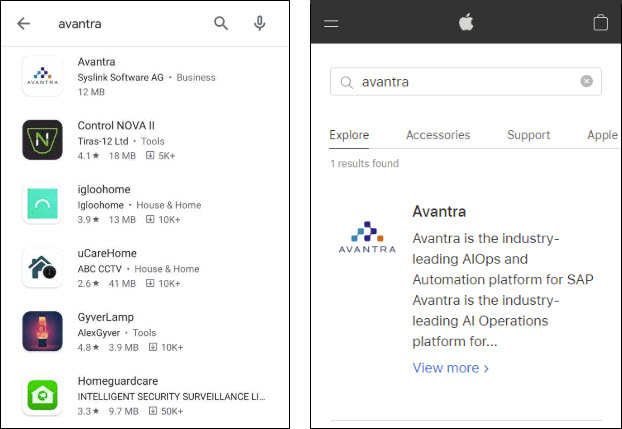The width and height of the screenshot is (622, 429).
Task: Open the Apple site hamburger menu
Action: [x=331, y=23]
